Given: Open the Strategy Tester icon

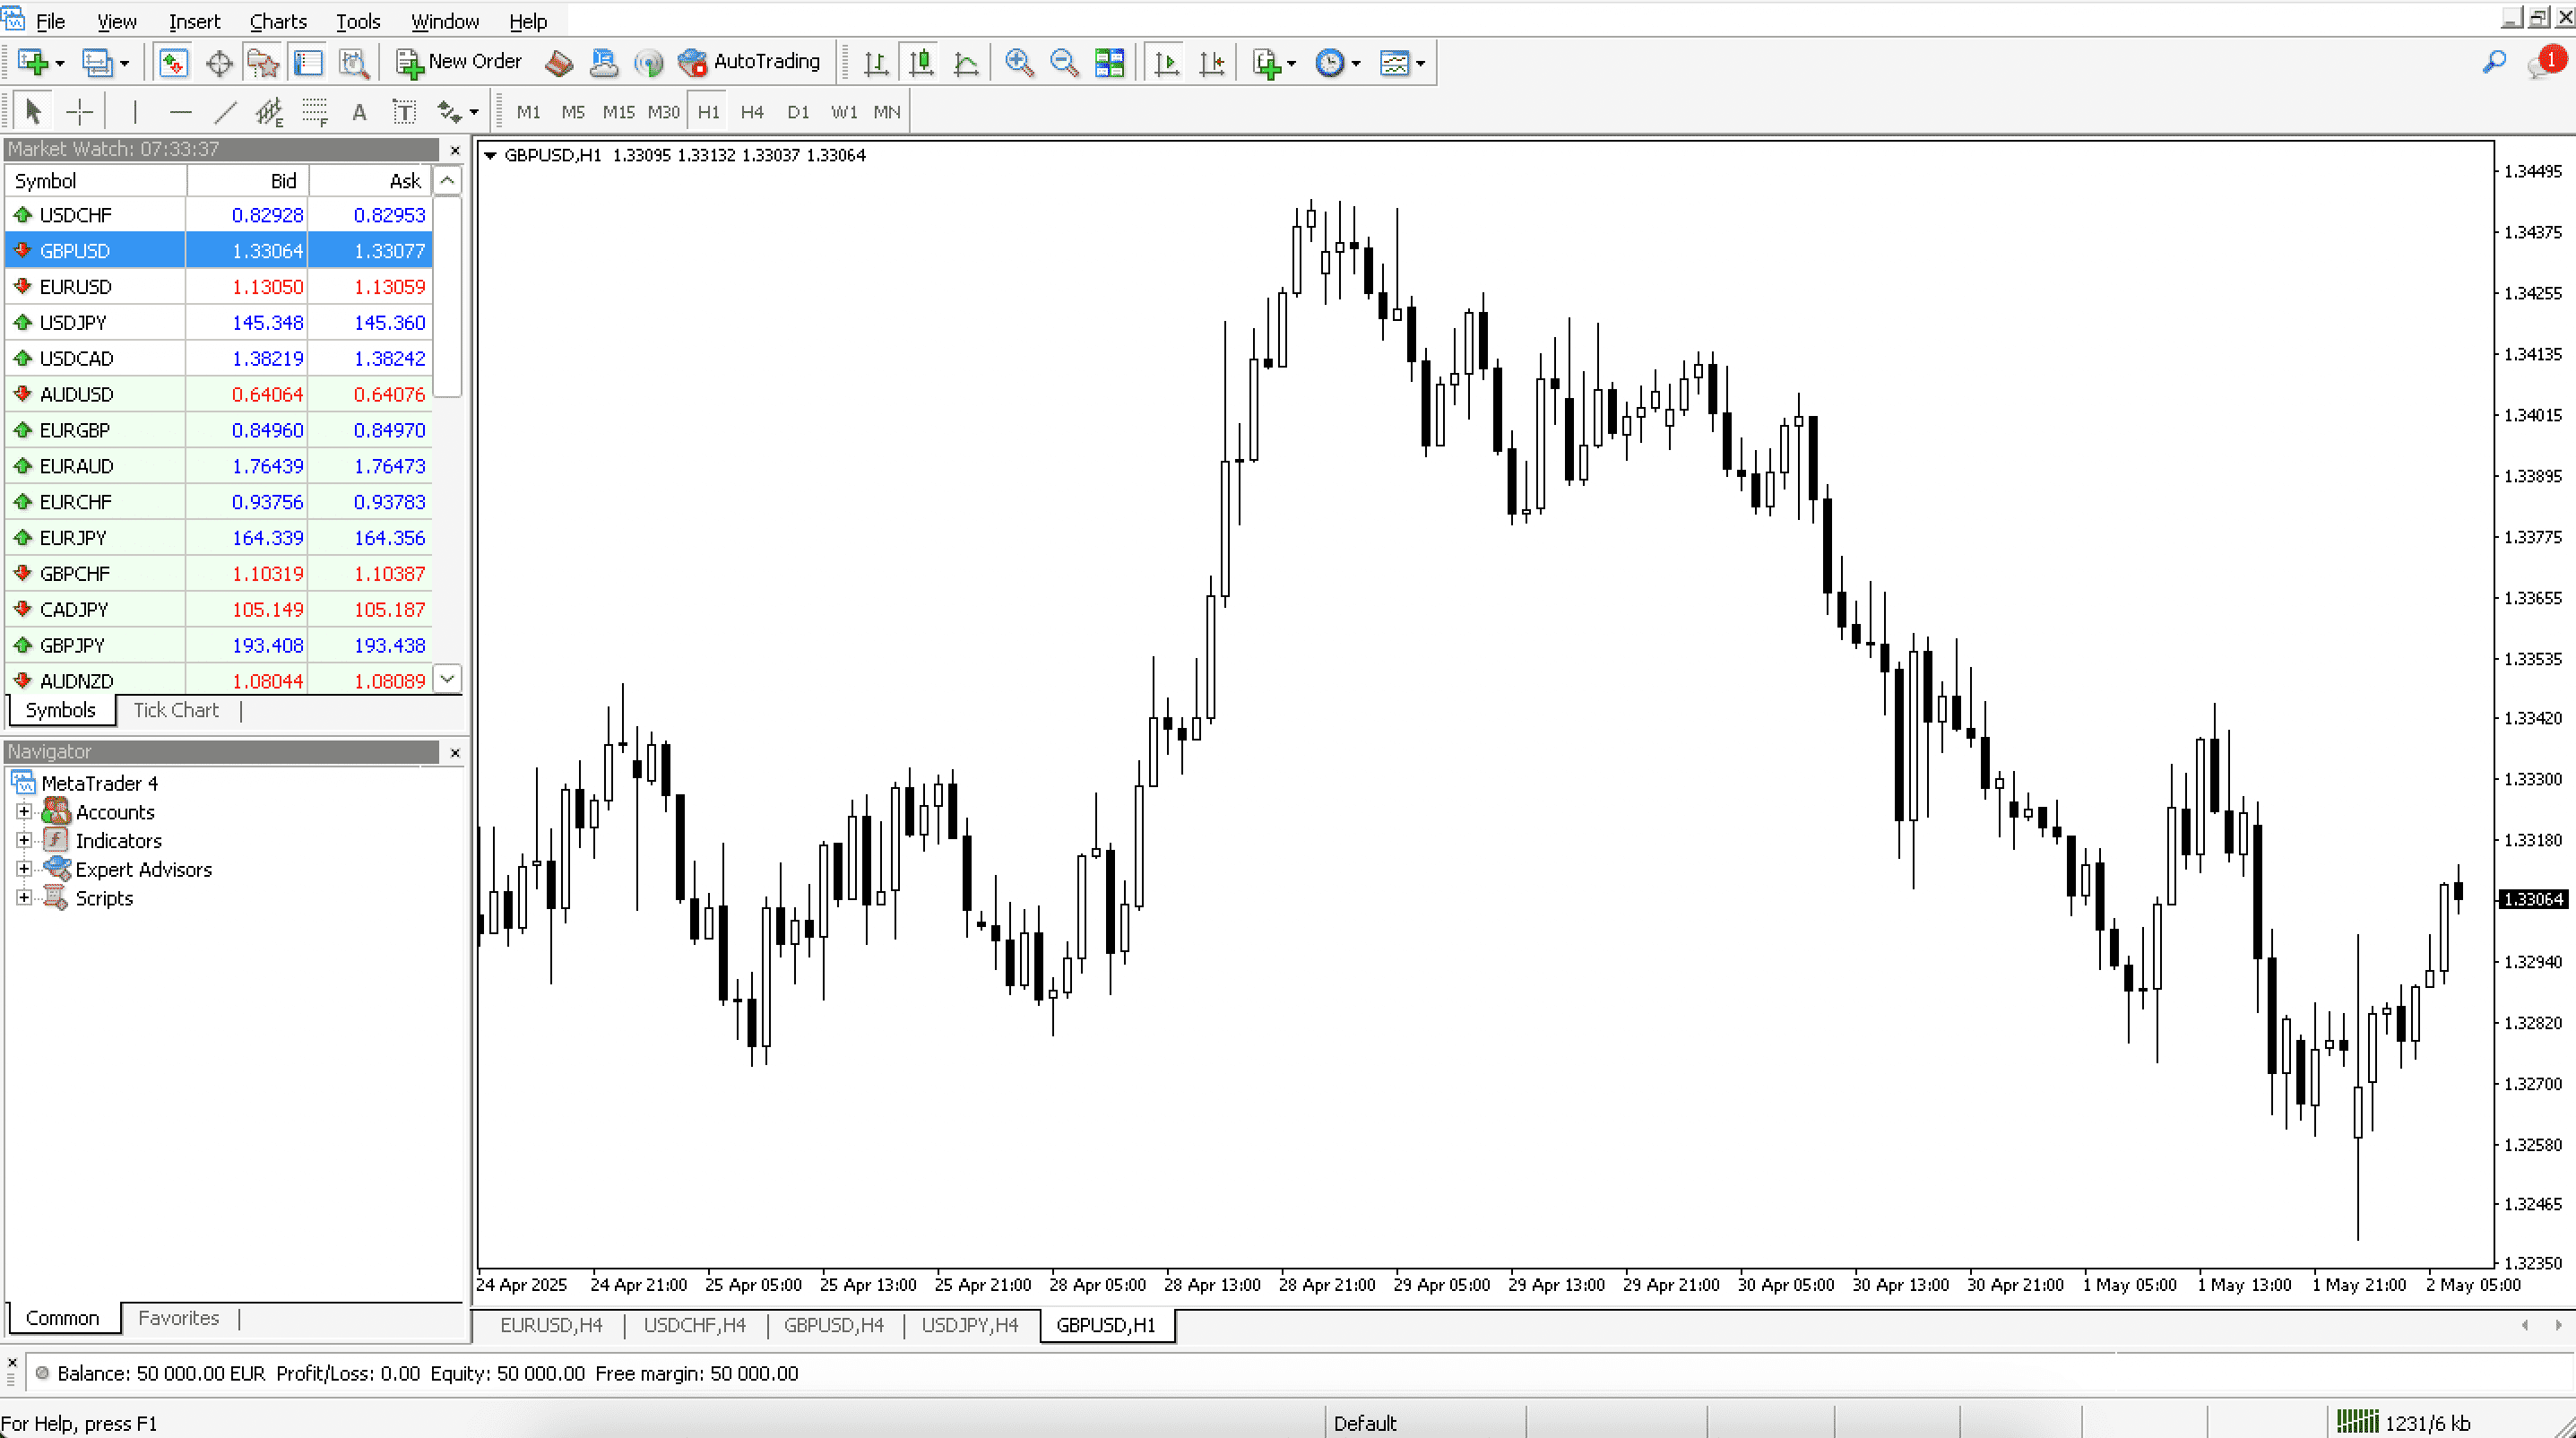Looking at the screenshot, I should click(x=354, y=63).
